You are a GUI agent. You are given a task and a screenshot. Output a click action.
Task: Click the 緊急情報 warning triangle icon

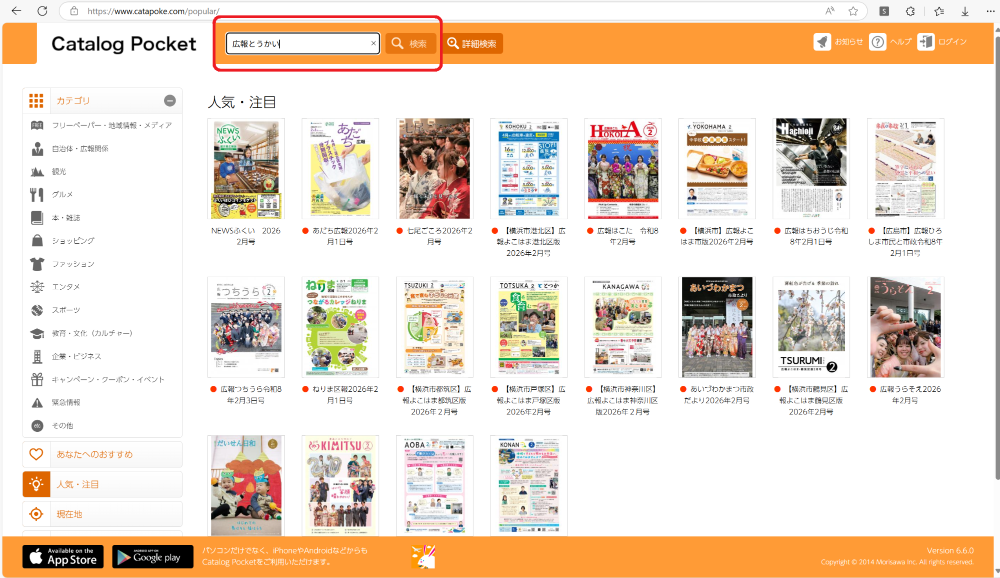pos(37,402)
